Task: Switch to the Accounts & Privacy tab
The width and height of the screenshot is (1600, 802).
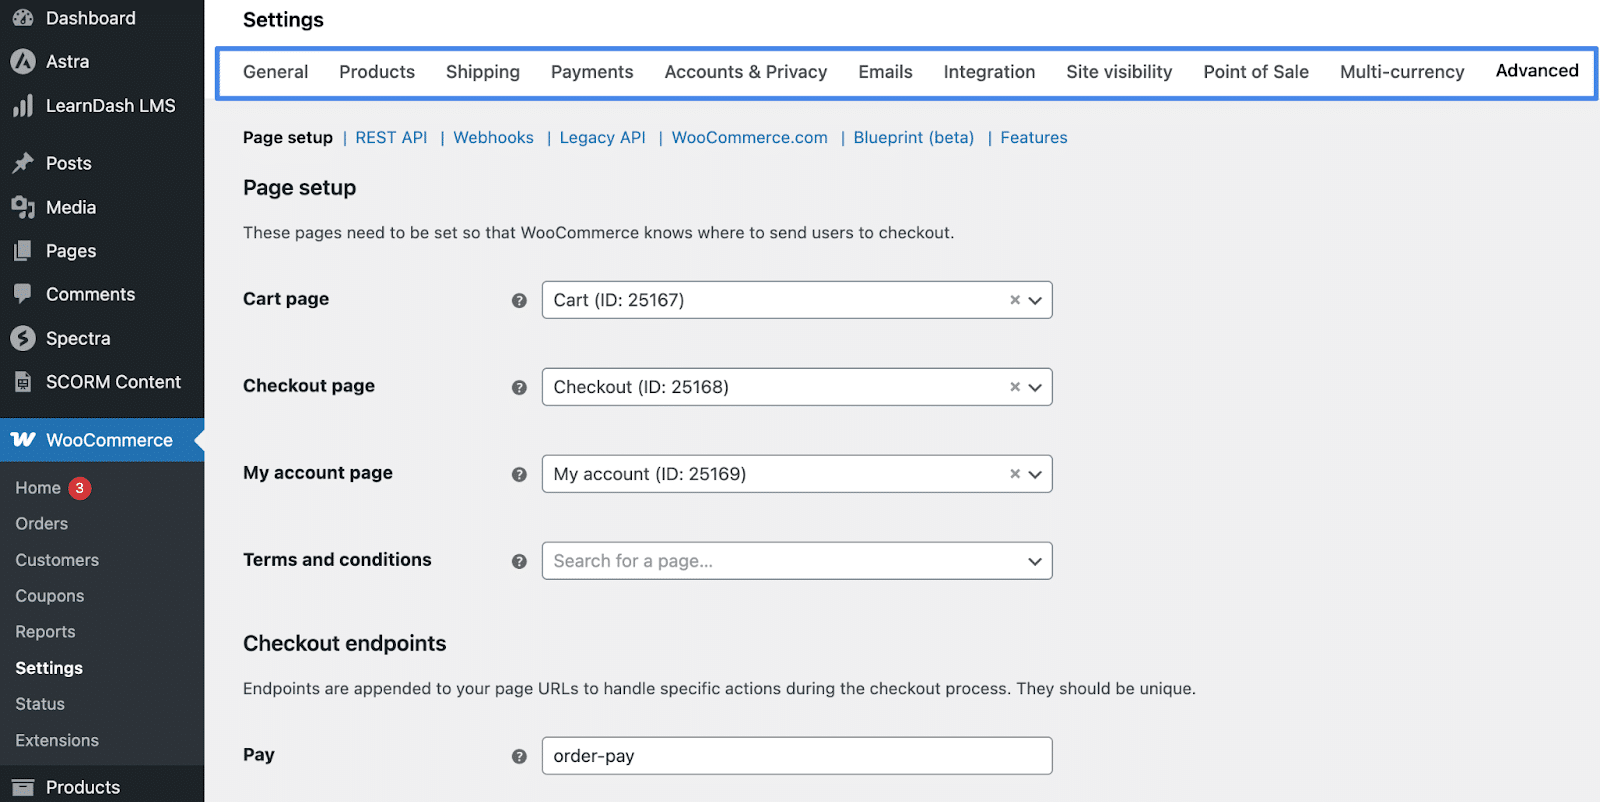Action: click(x=746, y=72)
